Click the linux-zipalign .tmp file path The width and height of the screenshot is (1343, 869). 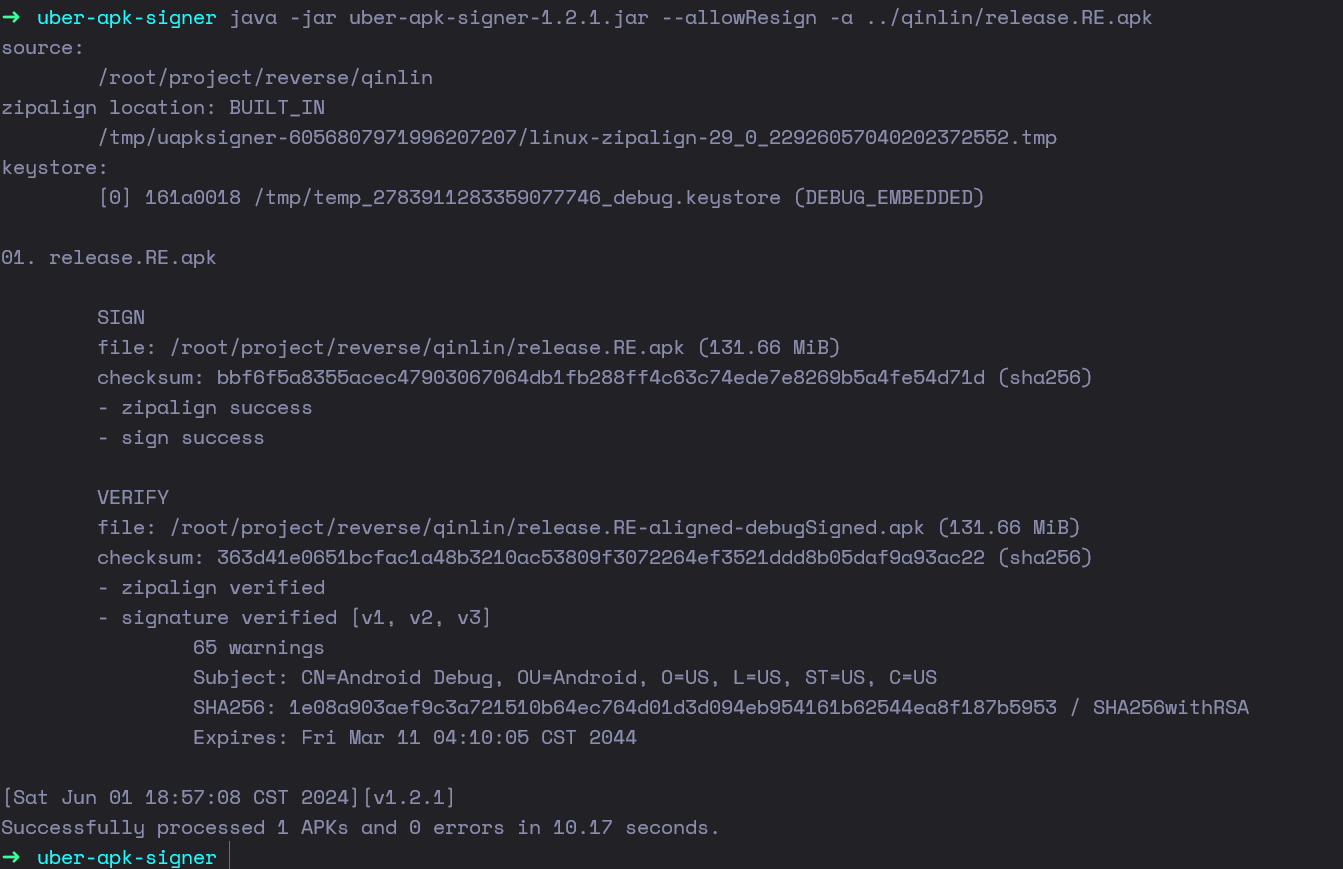click(577, 137)
